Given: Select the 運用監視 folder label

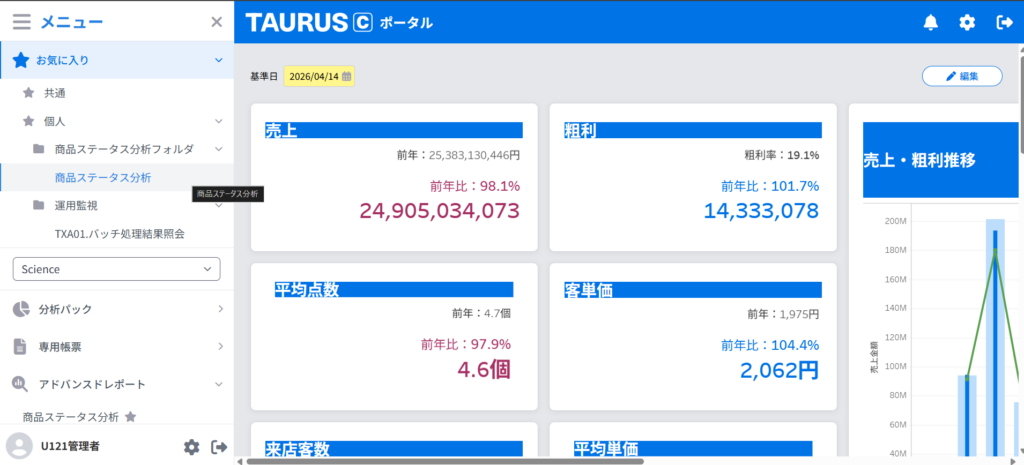Looking at the screenshot, I should pyautogui.click(x=76, y=206).
